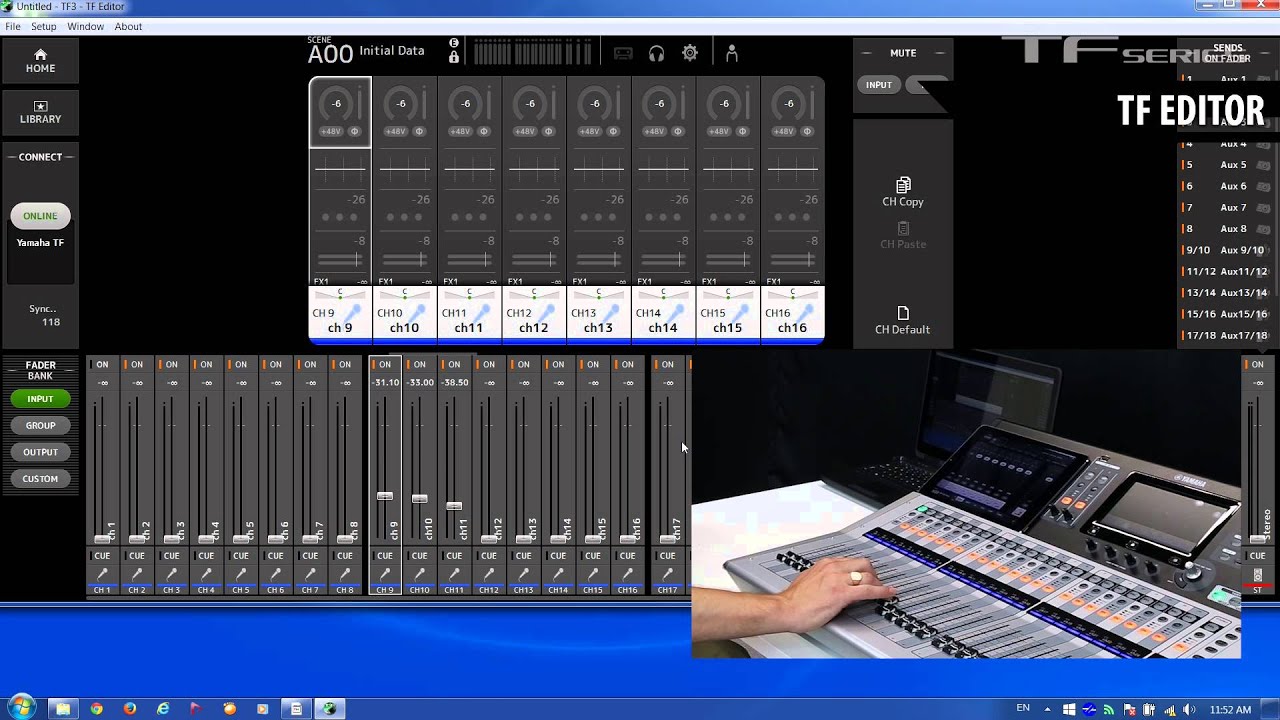The width and height of the screenshot is (1280, 720).
Task: Open the File menu
Action: coord(13,26)
